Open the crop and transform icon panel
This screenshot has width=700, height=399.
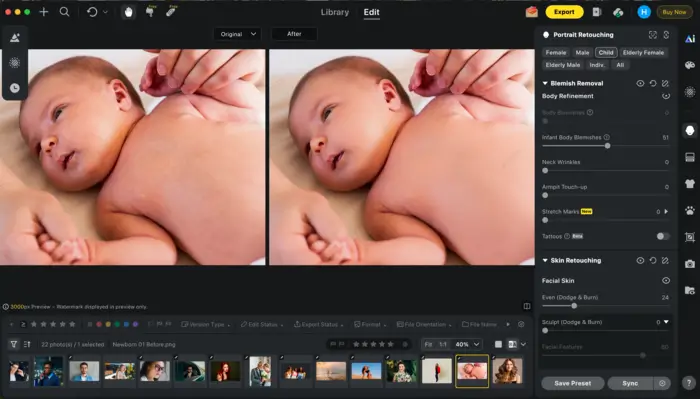690,237
